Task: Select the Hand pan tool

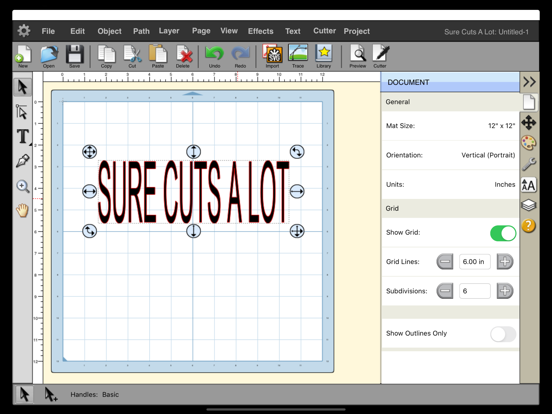Action: coord(22,211)
